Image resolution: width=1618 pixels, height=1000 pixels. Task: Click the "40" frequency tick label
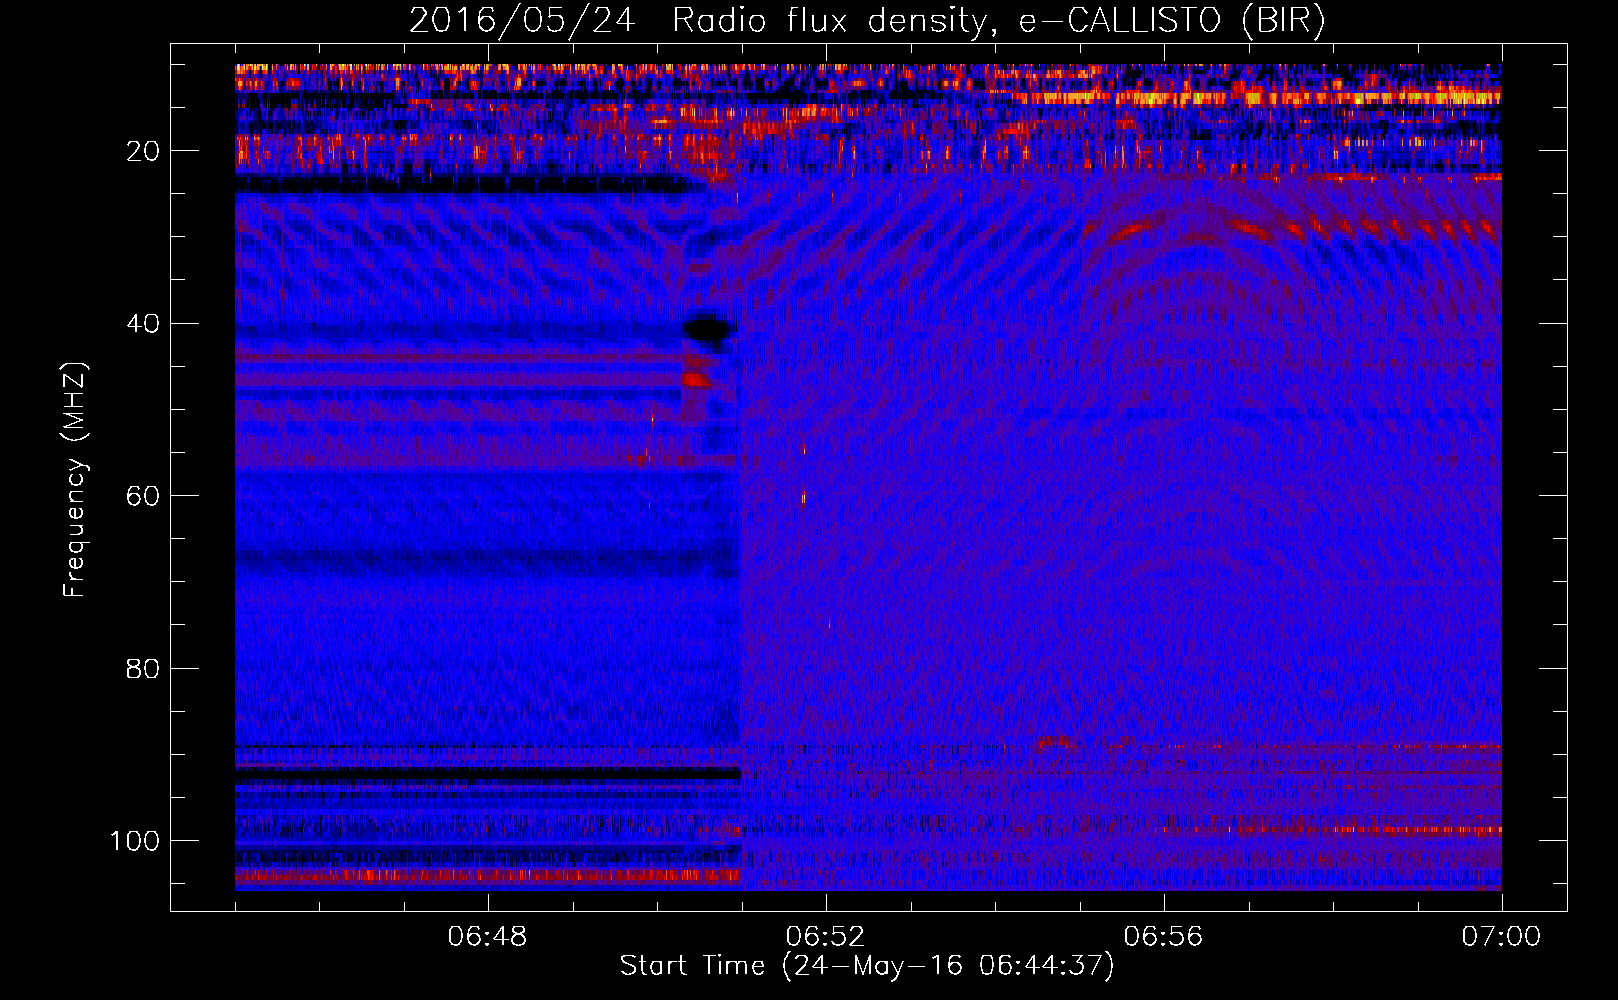click(143, 324)
